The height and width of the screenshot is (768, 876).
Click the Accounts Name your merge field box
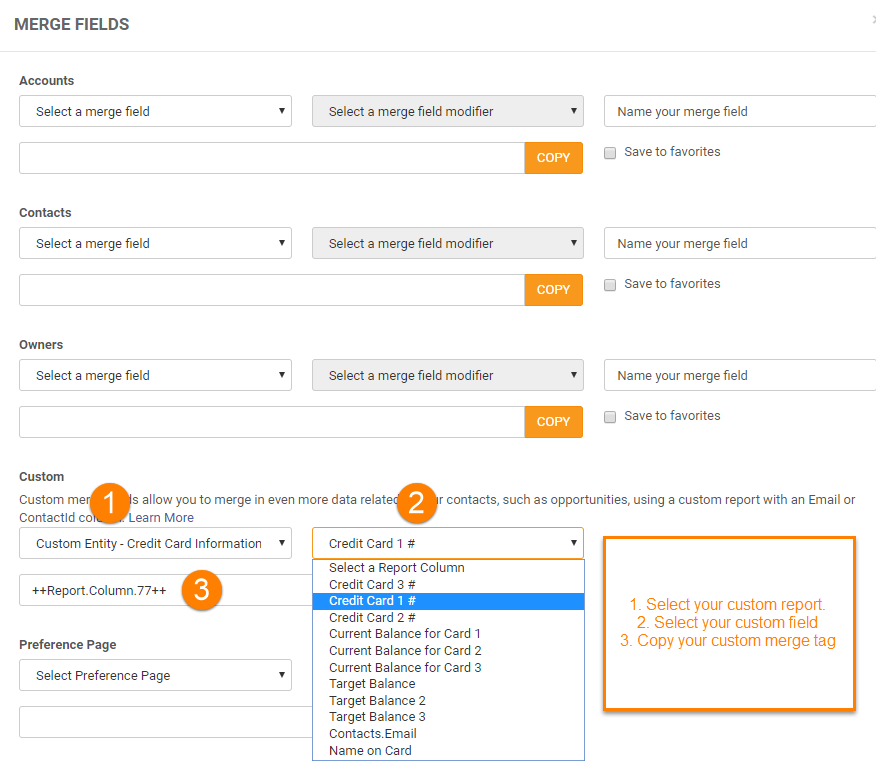tap(740, 111)
